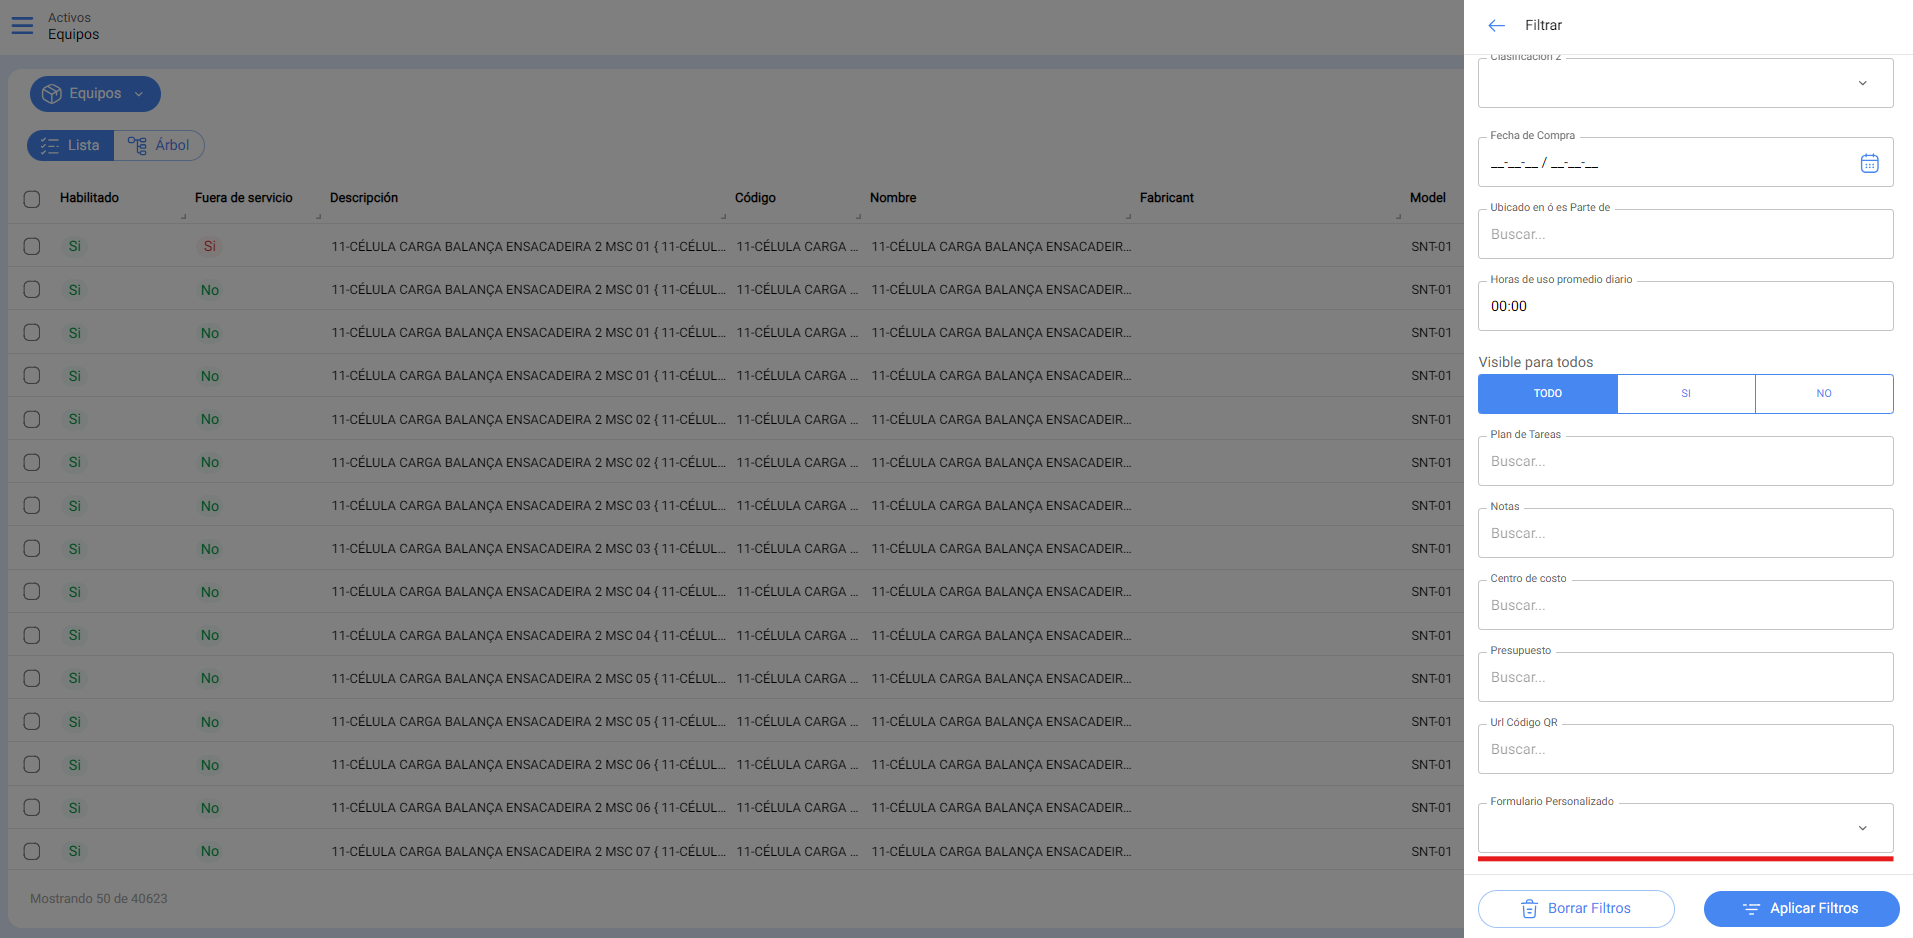Viewport: 1913px width, 938px height.
Task: Open the Fecha de Compra calendar picker
Action: click(1868, 163)
